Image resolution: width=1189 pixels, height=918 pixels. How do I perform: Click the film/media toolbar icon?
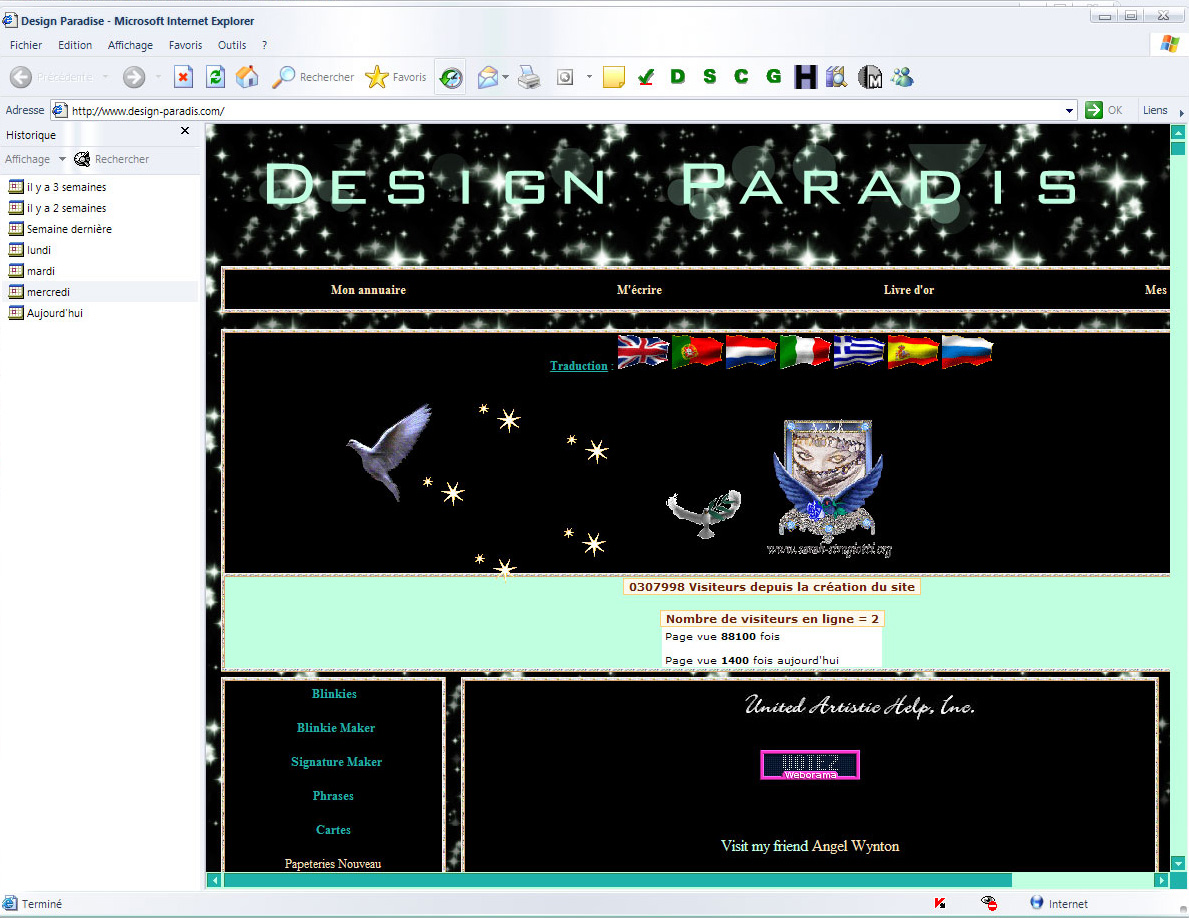836,77
